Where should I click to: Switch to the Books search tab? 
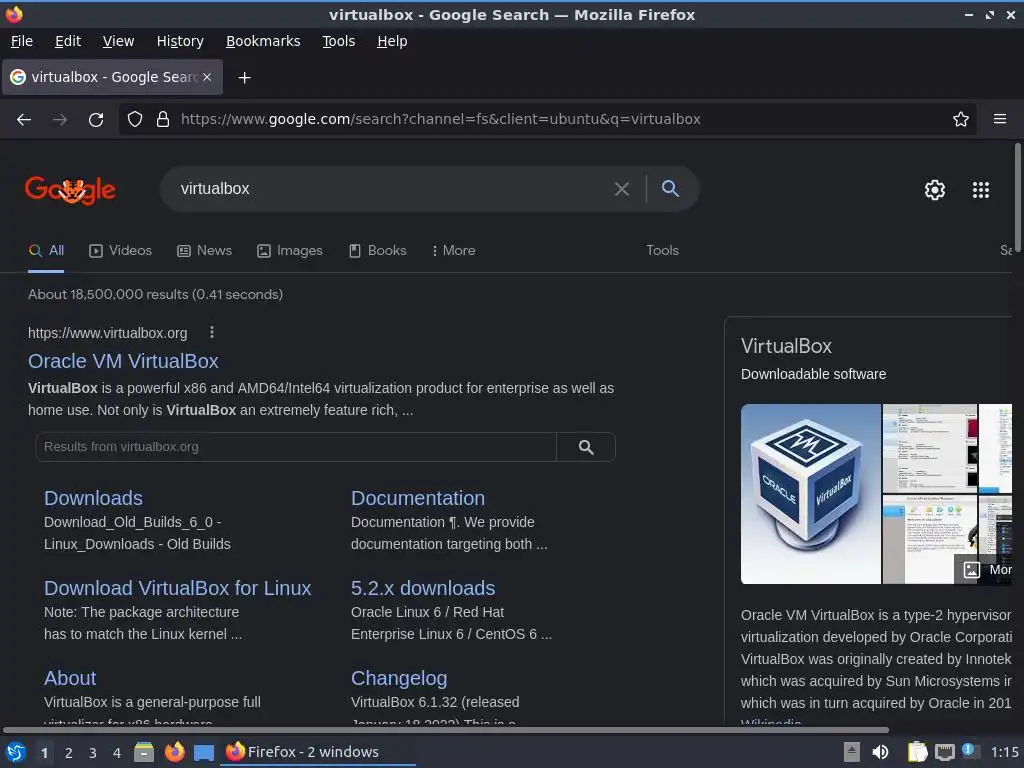[377, 251]
